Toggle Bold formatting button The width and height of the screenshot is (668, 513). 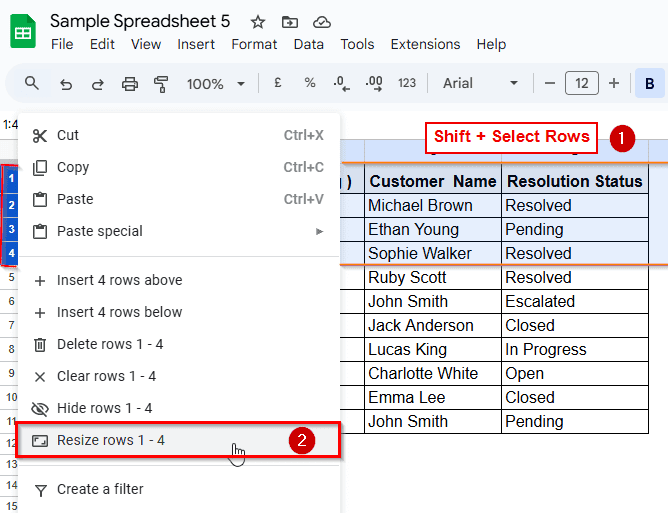[649, 83]
